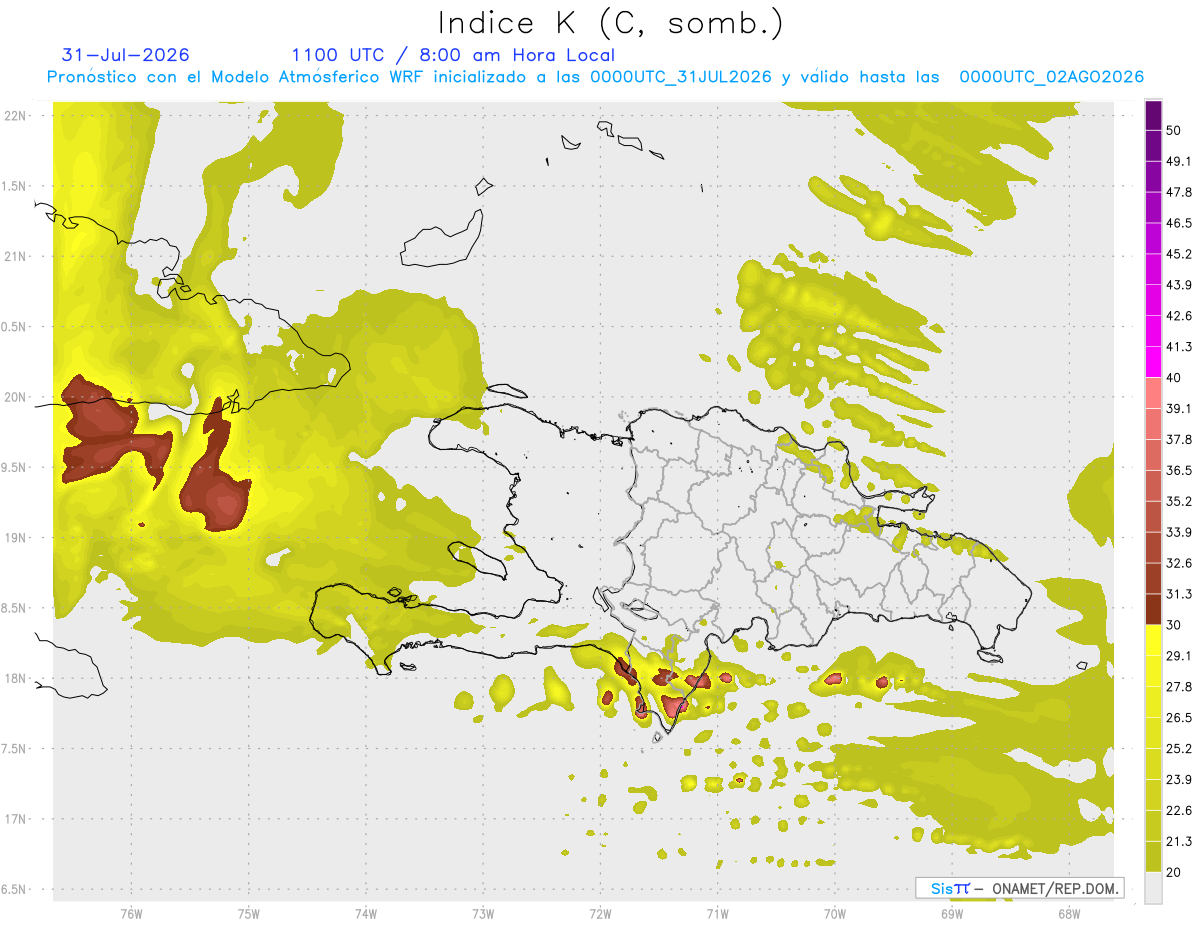Click the date text "31-Jul-2026"
The width and height of the screenshot is (1200, 927).
tap(126, 55)
